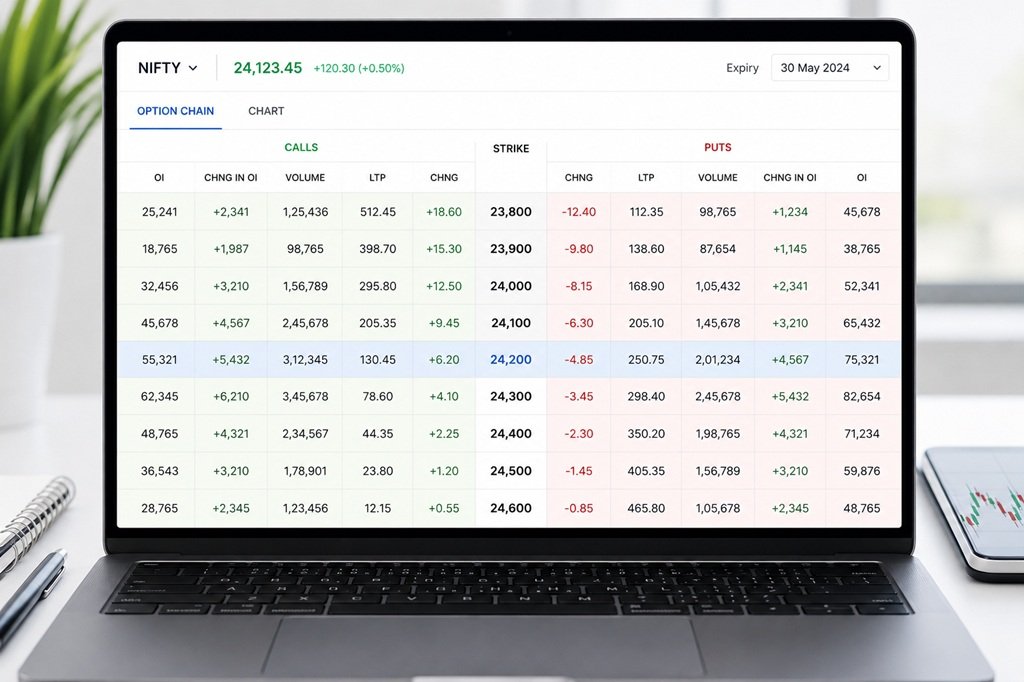This screenshot has width=1024, height=682.
Task: Click the calls CHNG IN OI column header
Action: pos(231,178)
